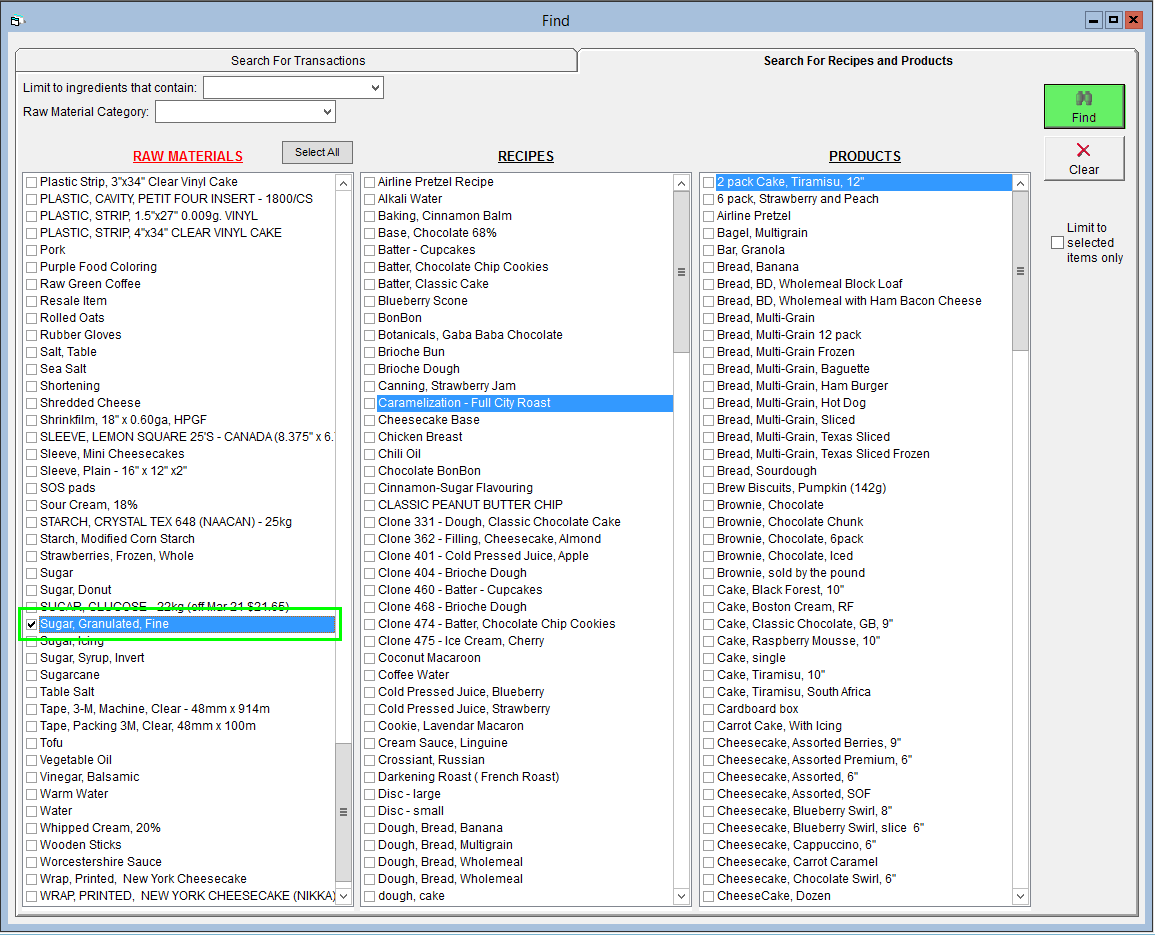1155x935 pixels.
Task: Click the Raw Materials scrollbar thumb
Action: pos(343,812)
